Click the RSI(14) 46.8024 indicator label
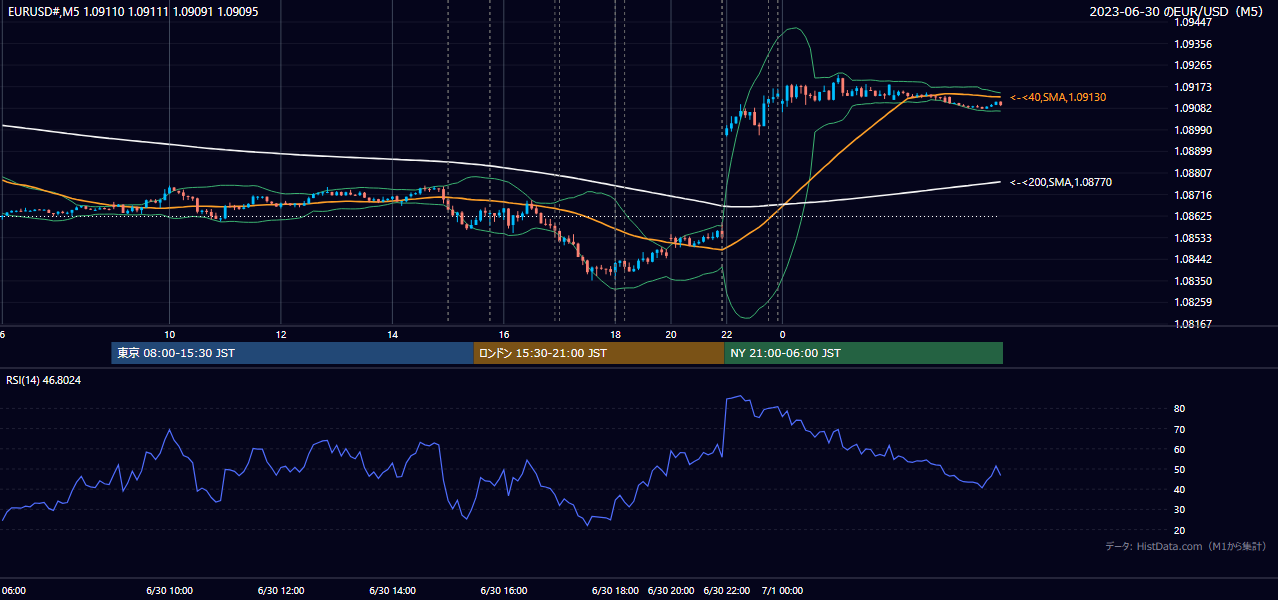 point(43,380)
